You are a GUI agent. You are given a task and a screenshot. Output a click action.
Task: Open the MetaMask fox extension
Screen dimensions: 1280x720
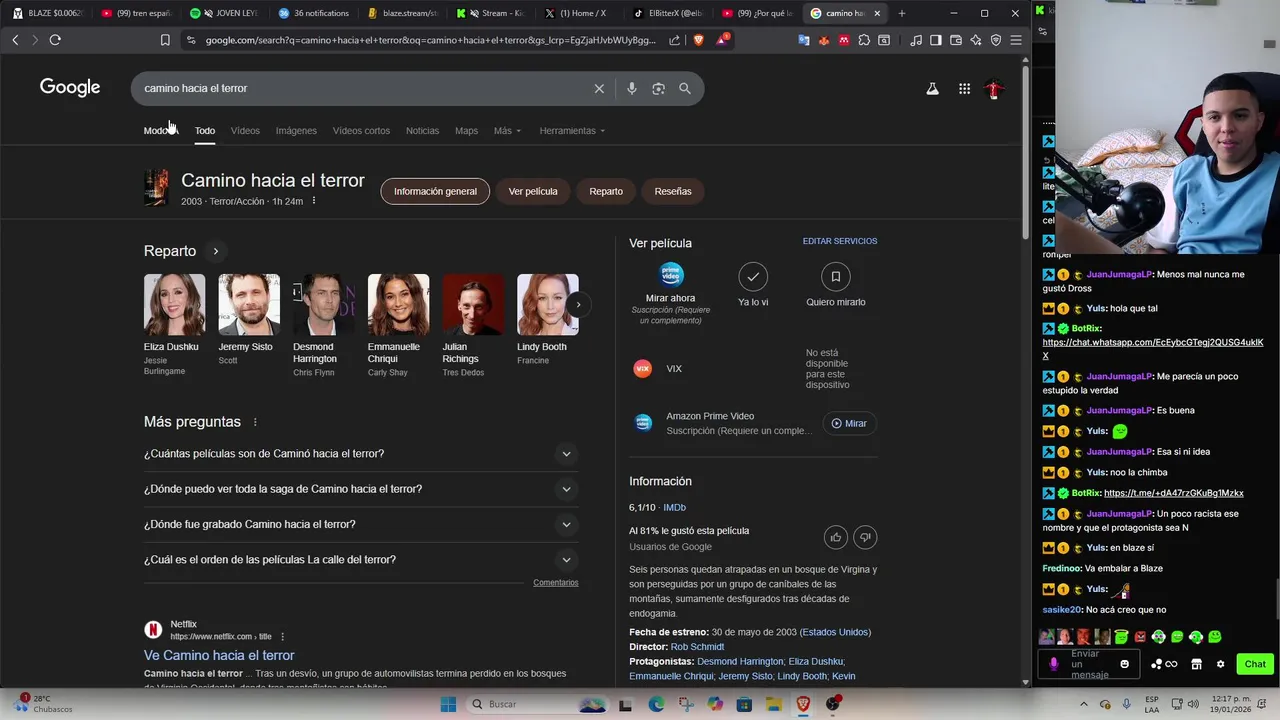824,40
